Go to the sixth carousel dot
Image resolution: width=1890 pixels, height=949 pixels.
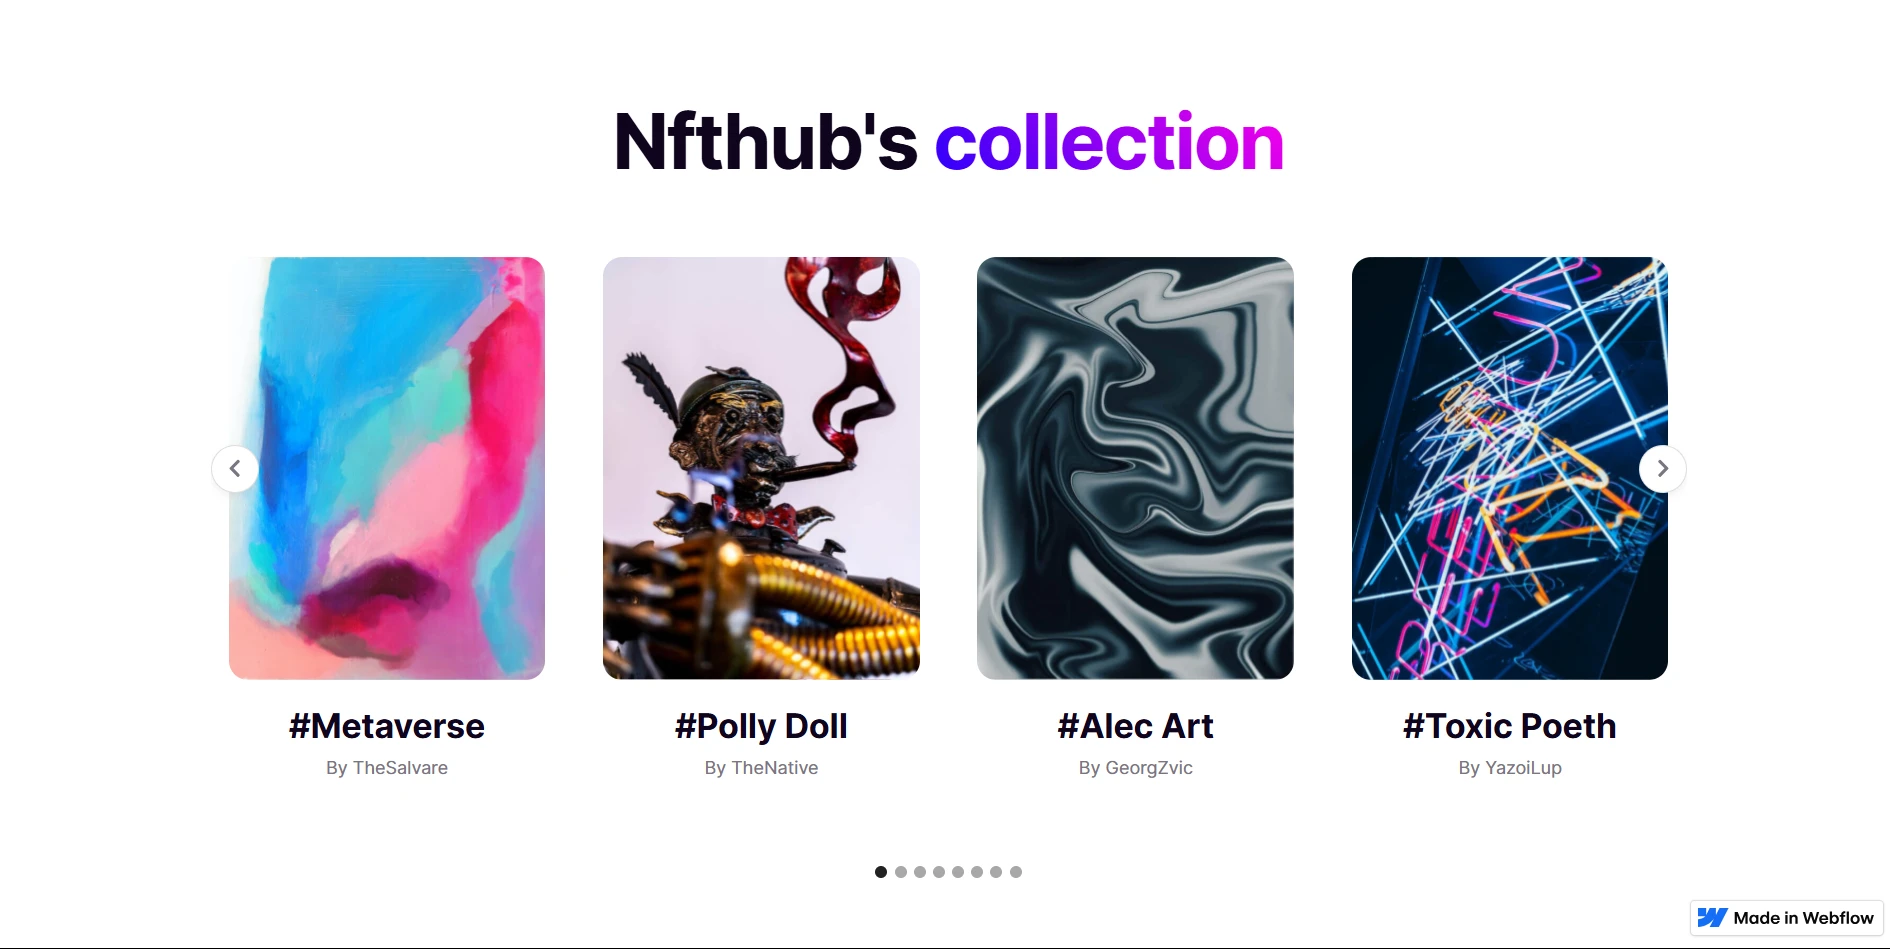[977, 872]
